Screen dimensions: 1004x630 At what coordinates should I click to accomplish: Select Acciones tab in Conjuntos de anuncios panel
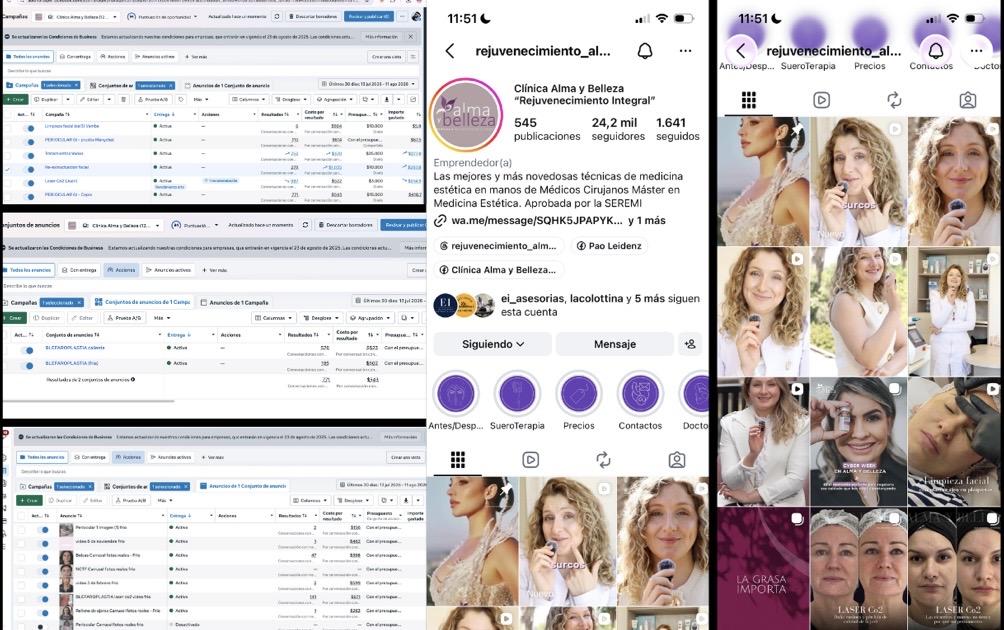122,270
